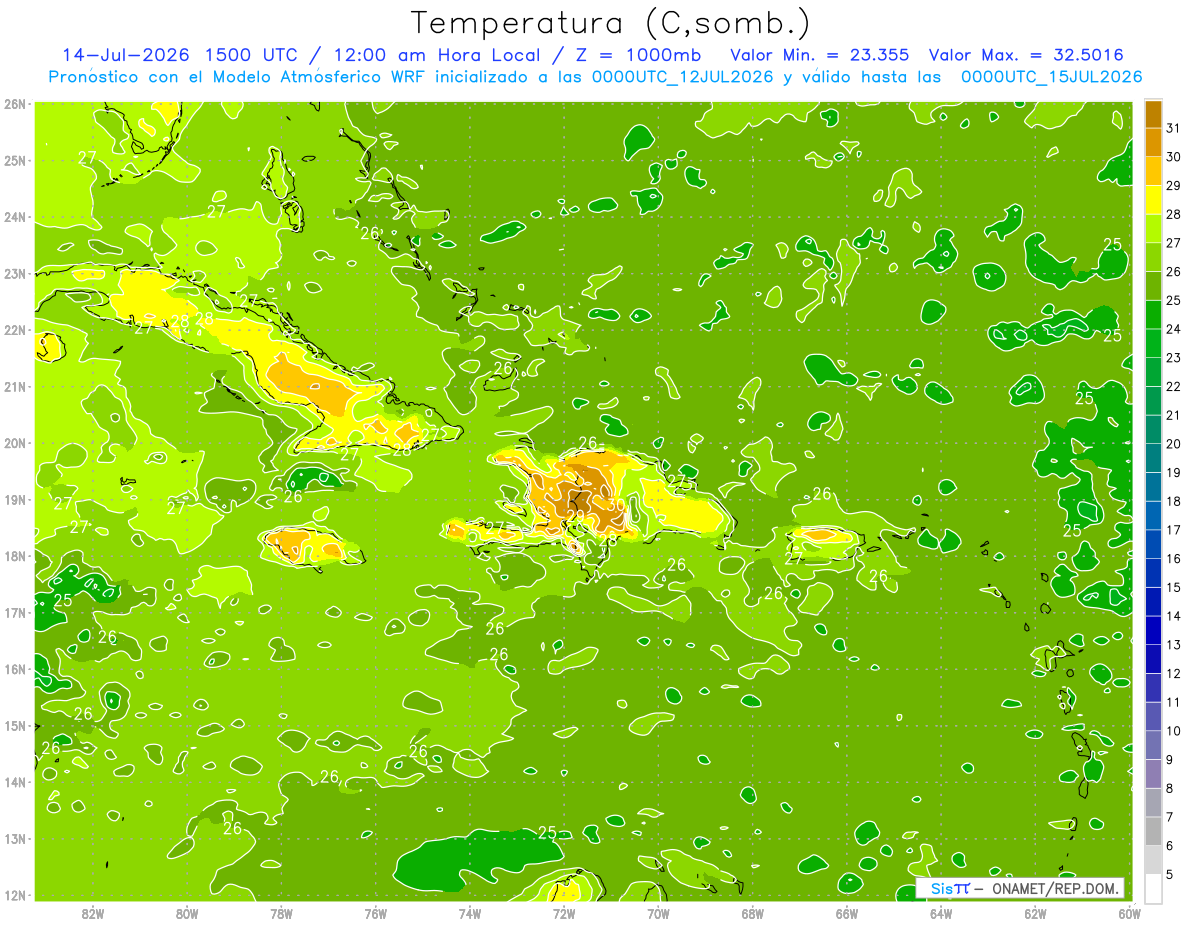Click the 22N latitude axis label
This screenshot has width=1200, height=927.
[x=15, y=330]
